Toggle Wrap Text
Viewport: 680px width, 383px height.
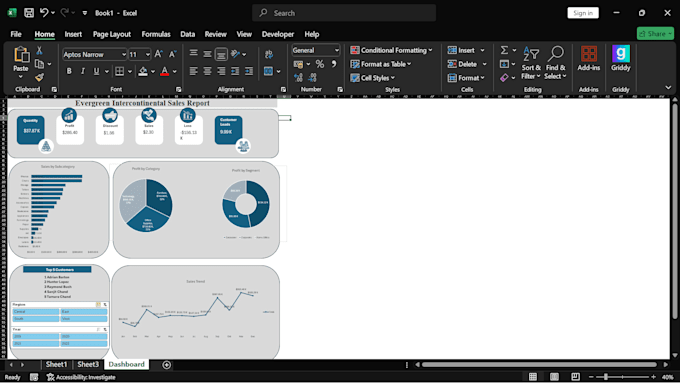269,54
